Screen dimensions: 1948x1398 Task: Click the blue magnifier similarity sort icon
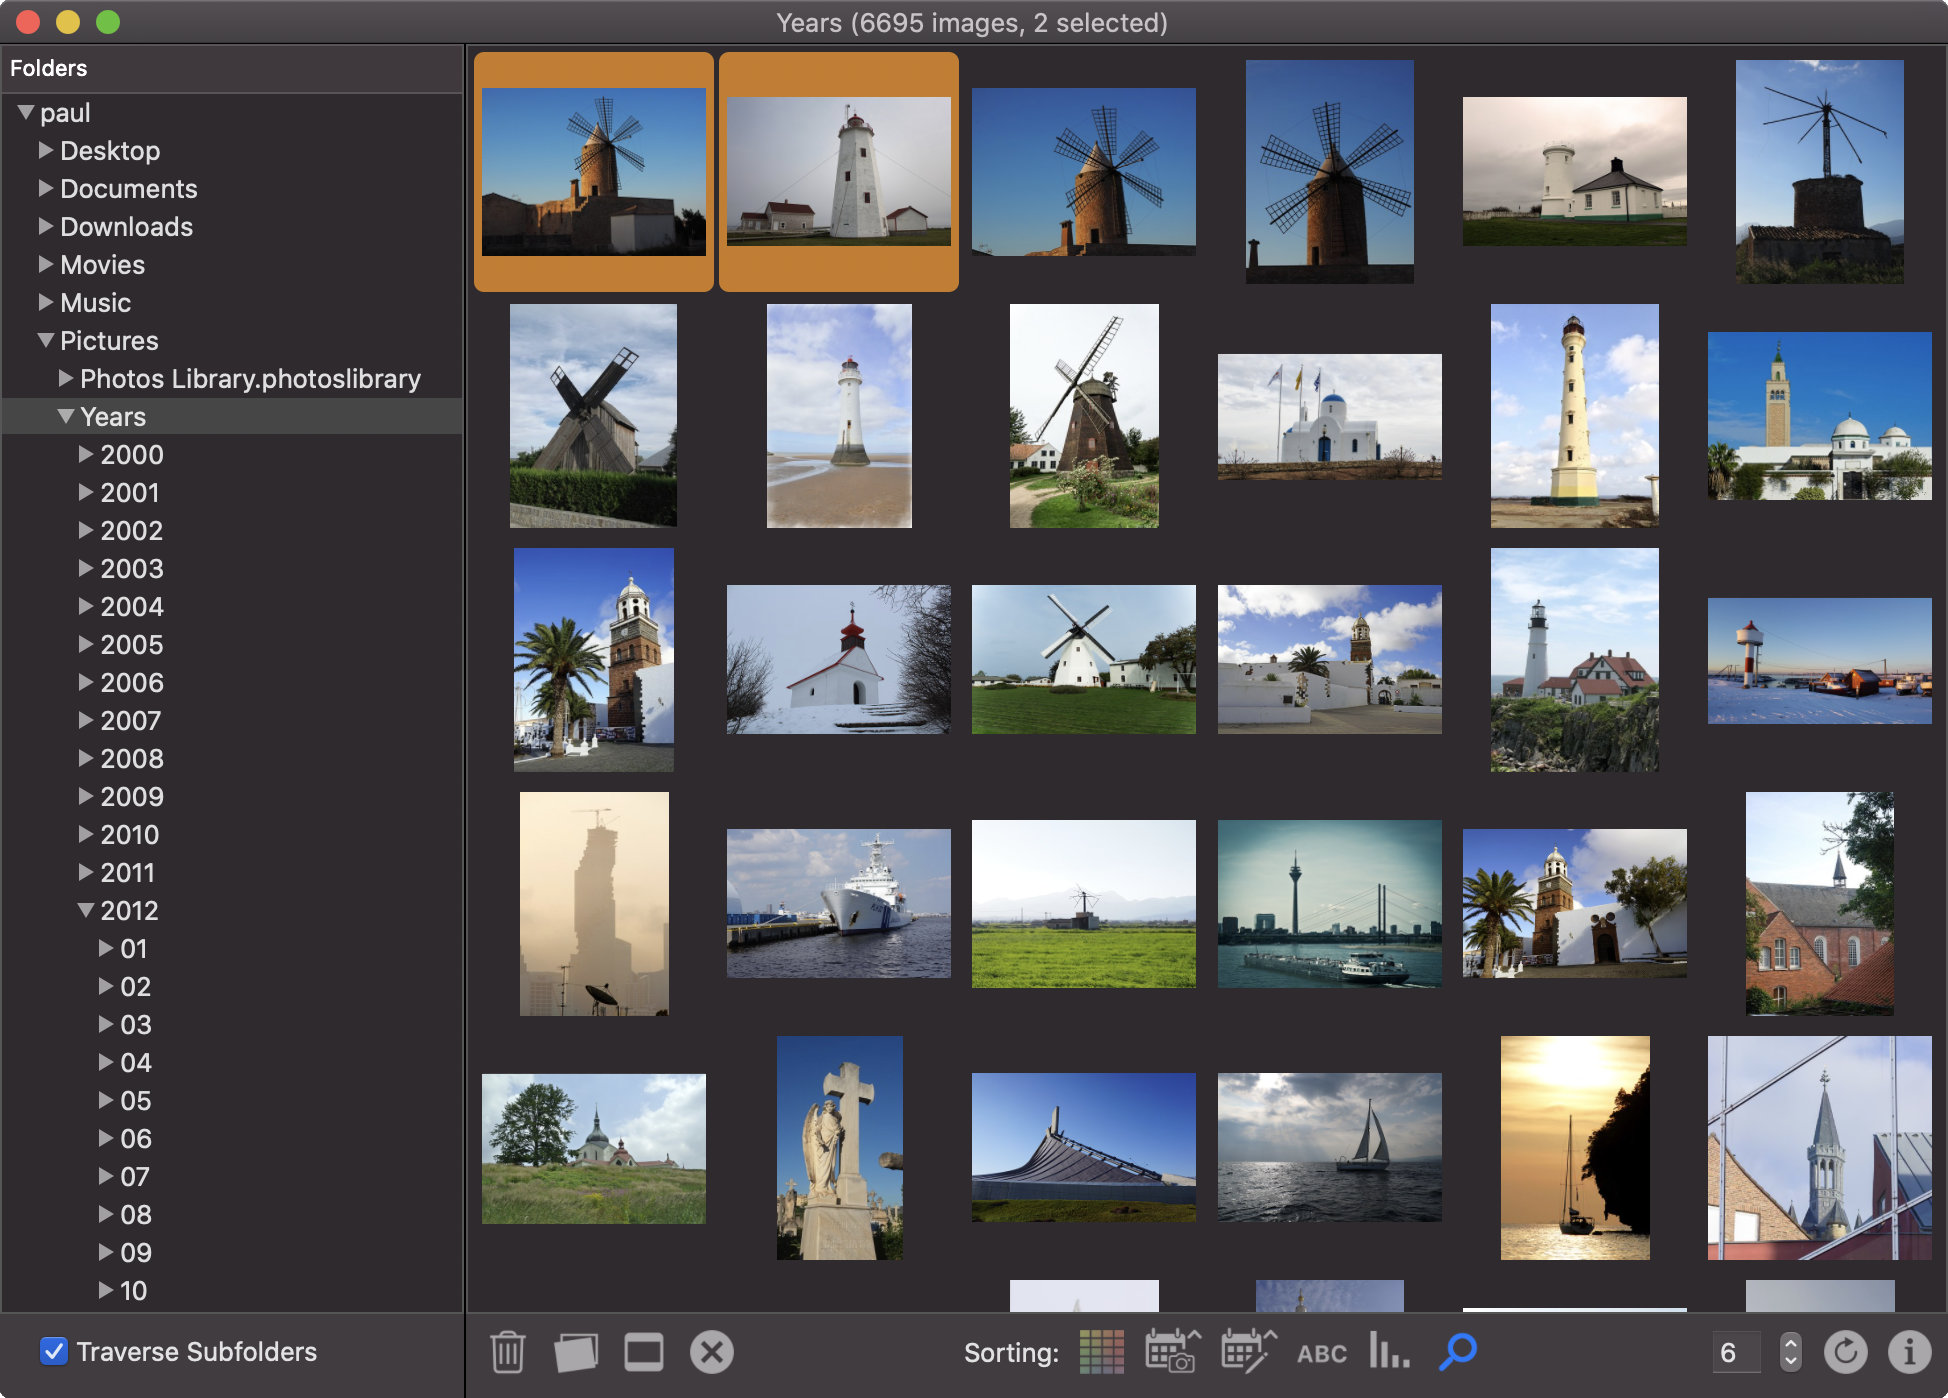click(1458, 1352)
